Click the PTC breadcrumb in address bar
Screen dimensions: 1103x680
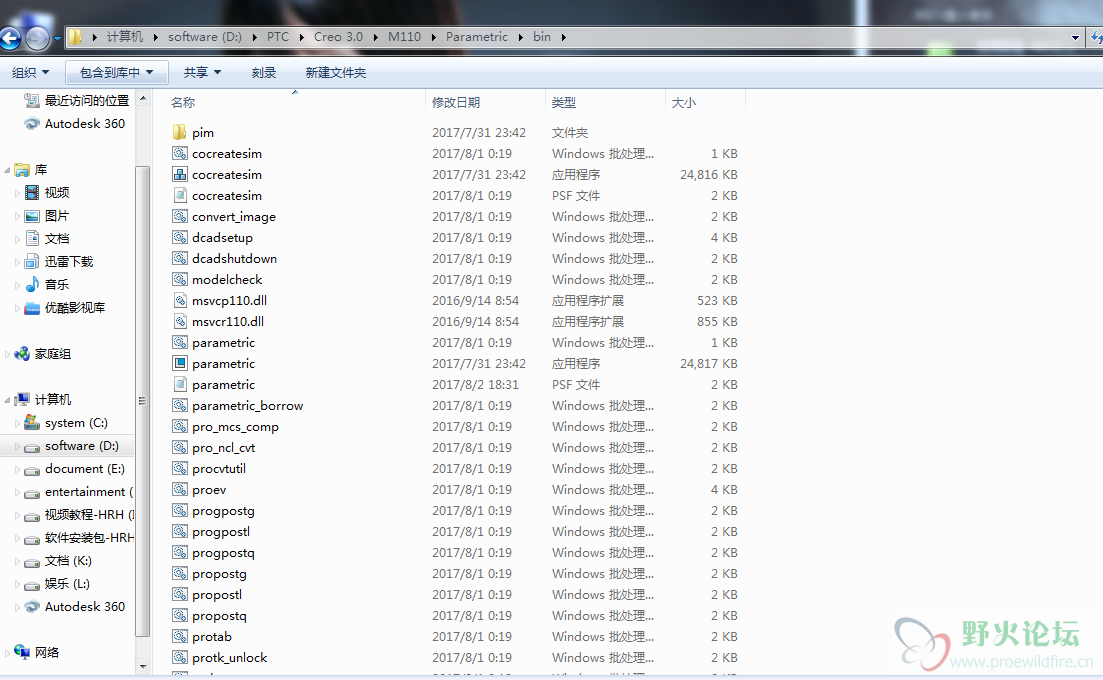click(278, 37)
